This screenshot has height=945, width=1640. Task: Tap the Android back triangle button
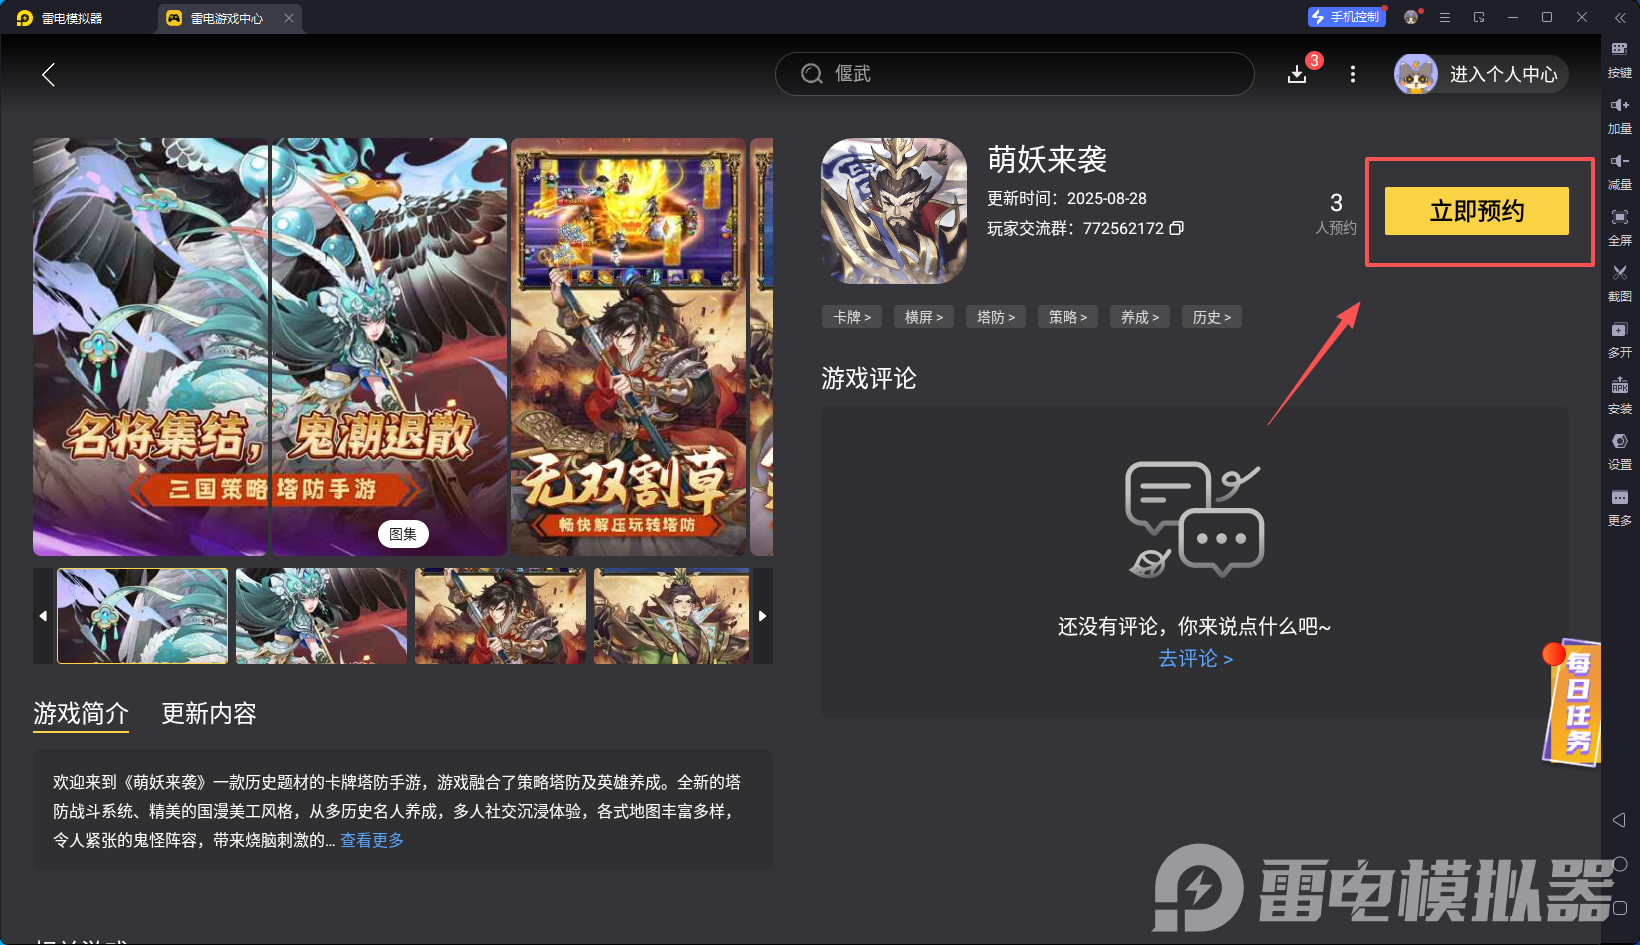(1620, 820)
